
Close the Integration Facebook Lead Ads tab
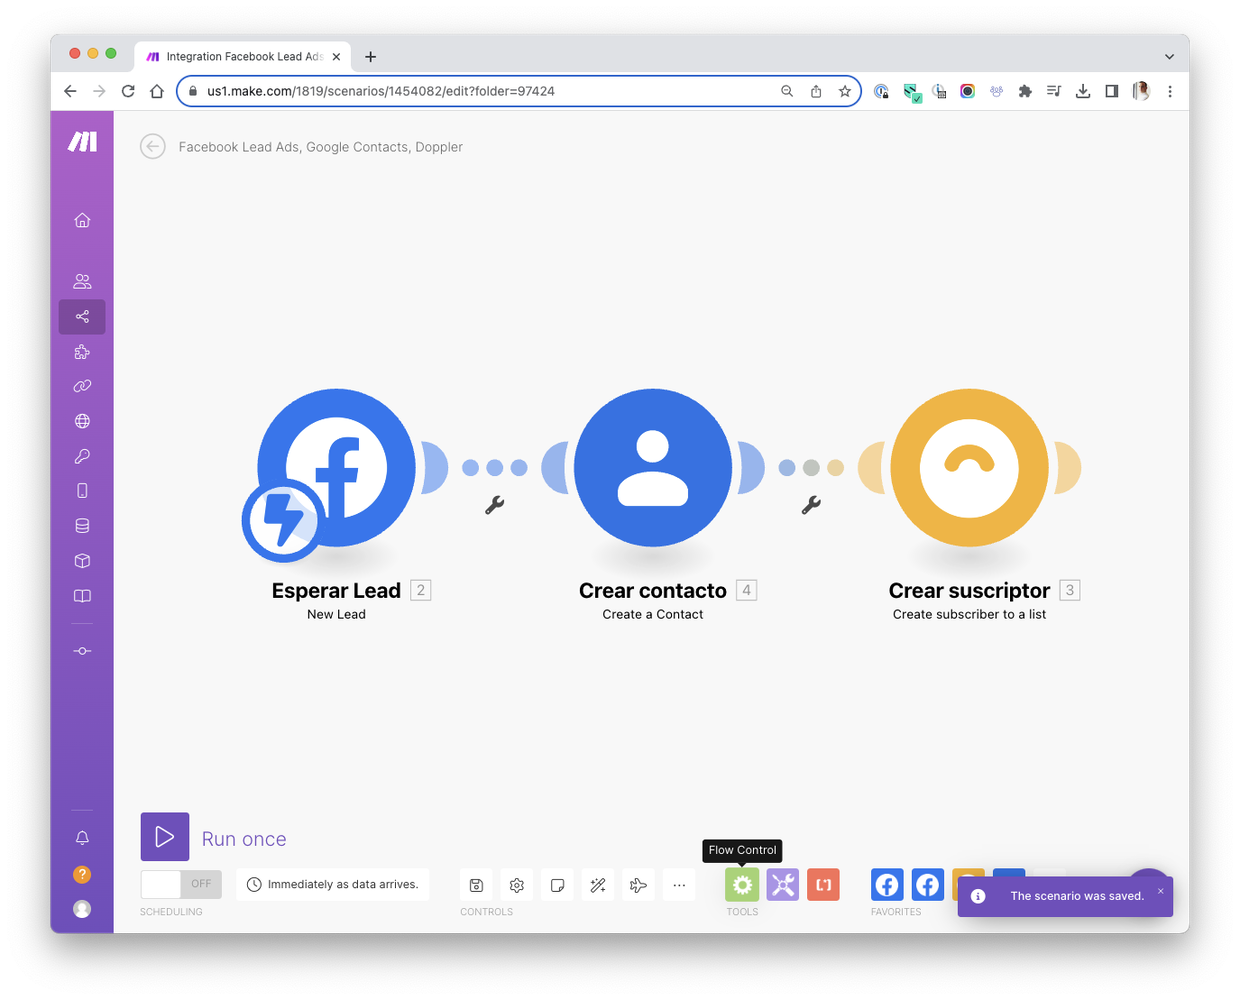[336, 57]
